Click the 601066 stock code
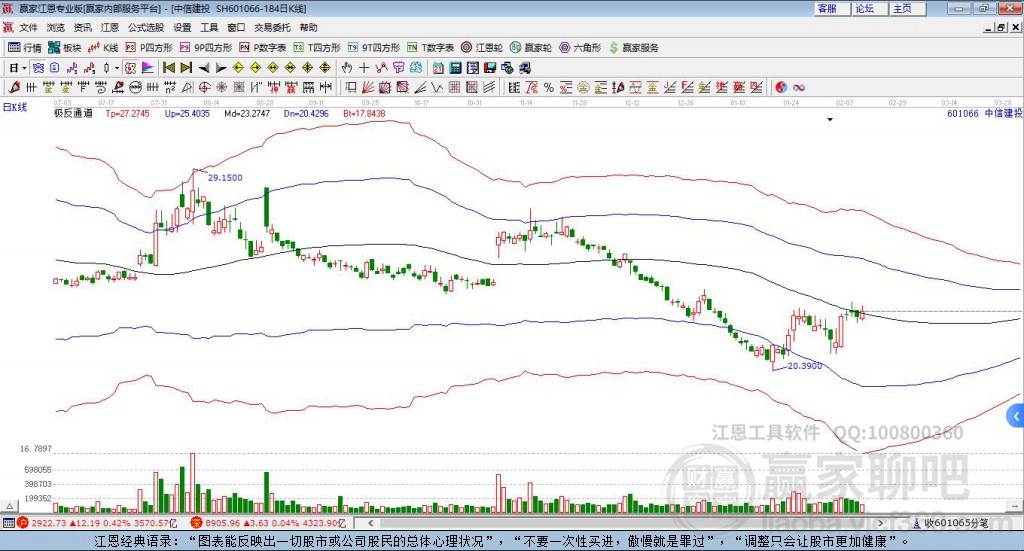The width and height of the screenshot is (1024, 551). click(963, 114)
